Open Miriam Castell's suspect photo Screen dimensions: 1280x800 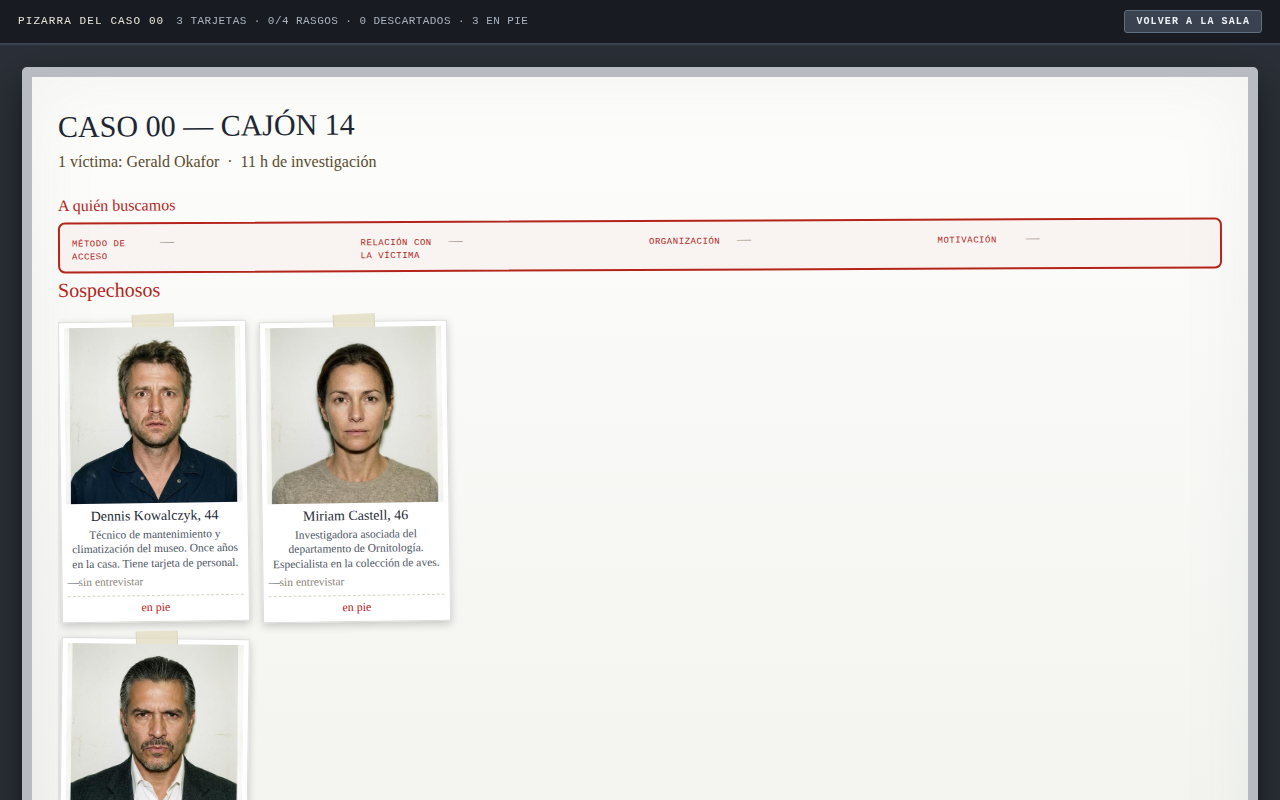coord(355,414)
